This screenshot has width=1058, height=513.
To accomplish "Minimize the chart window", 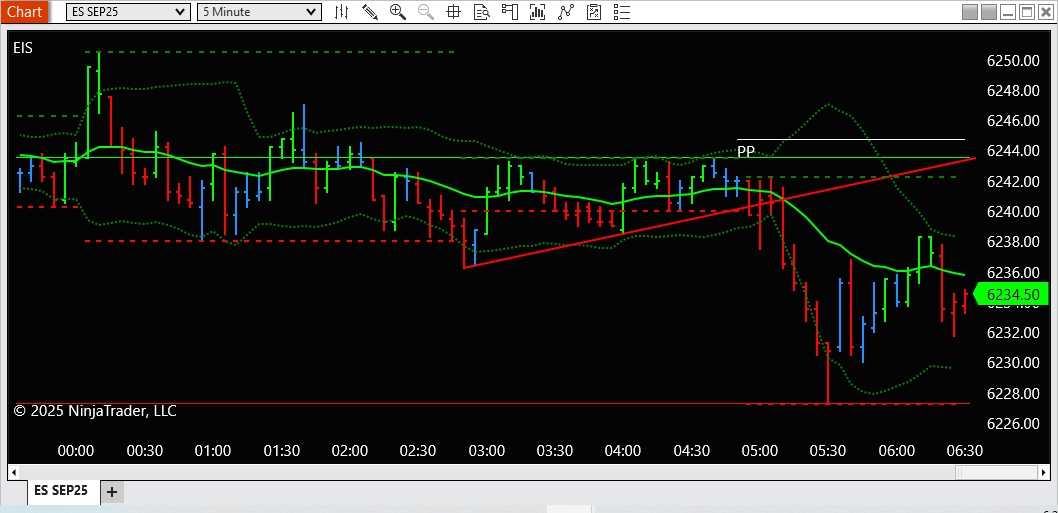I will [x=1008, y=12].
